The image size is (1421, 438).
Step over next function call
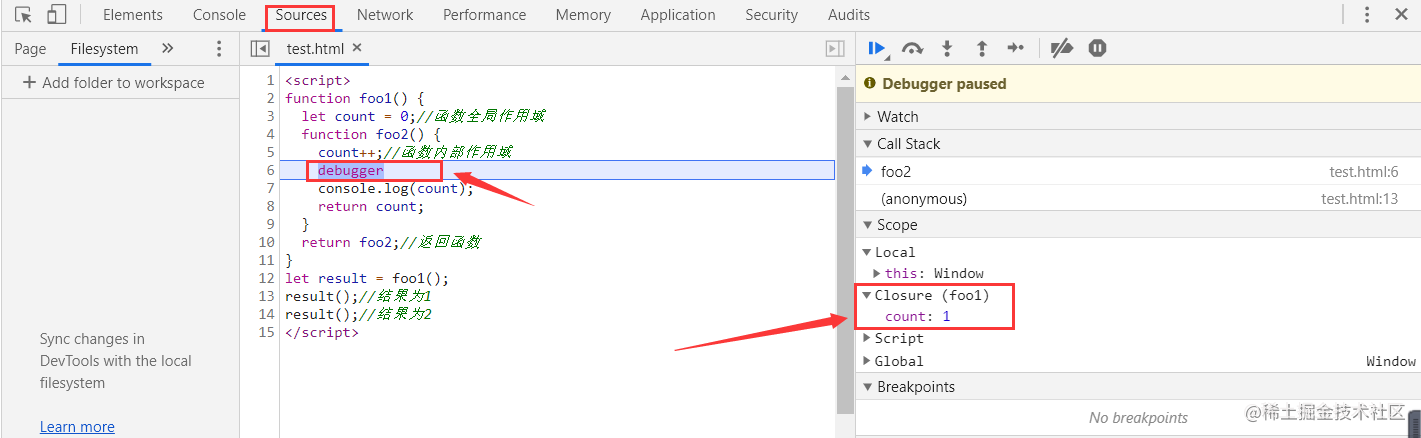[x=912, y=48]
